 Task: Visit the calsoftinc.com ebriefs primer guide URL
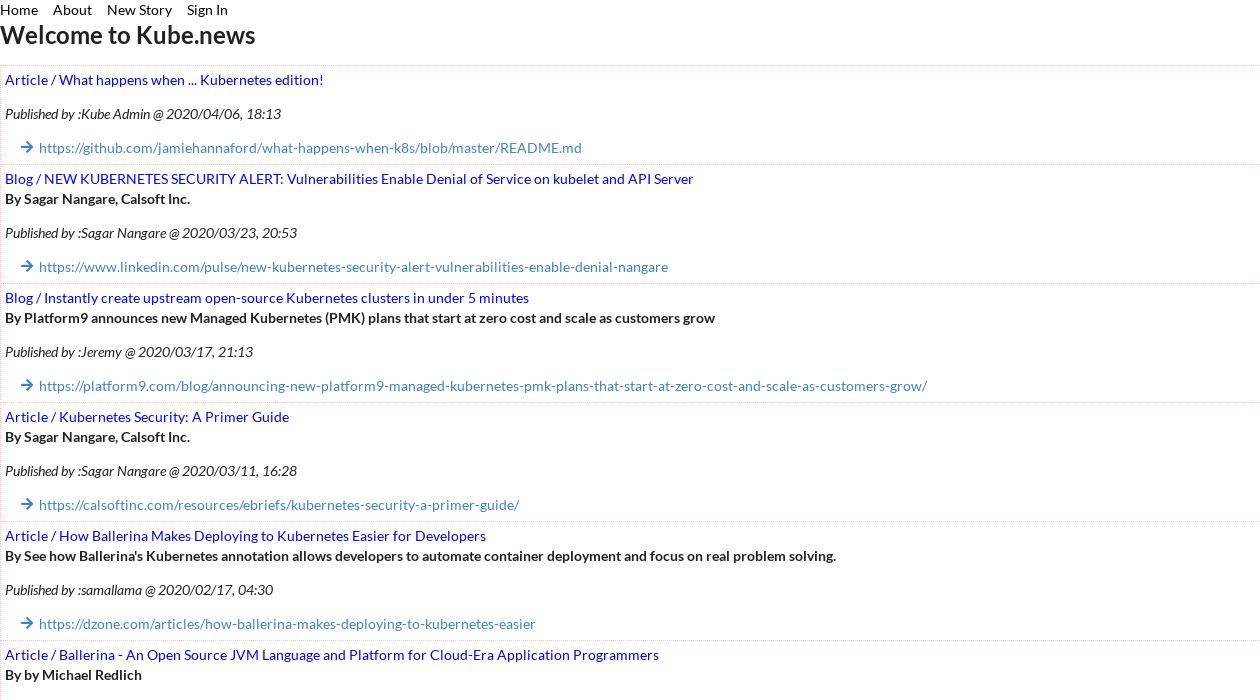[x=279, y=505]
